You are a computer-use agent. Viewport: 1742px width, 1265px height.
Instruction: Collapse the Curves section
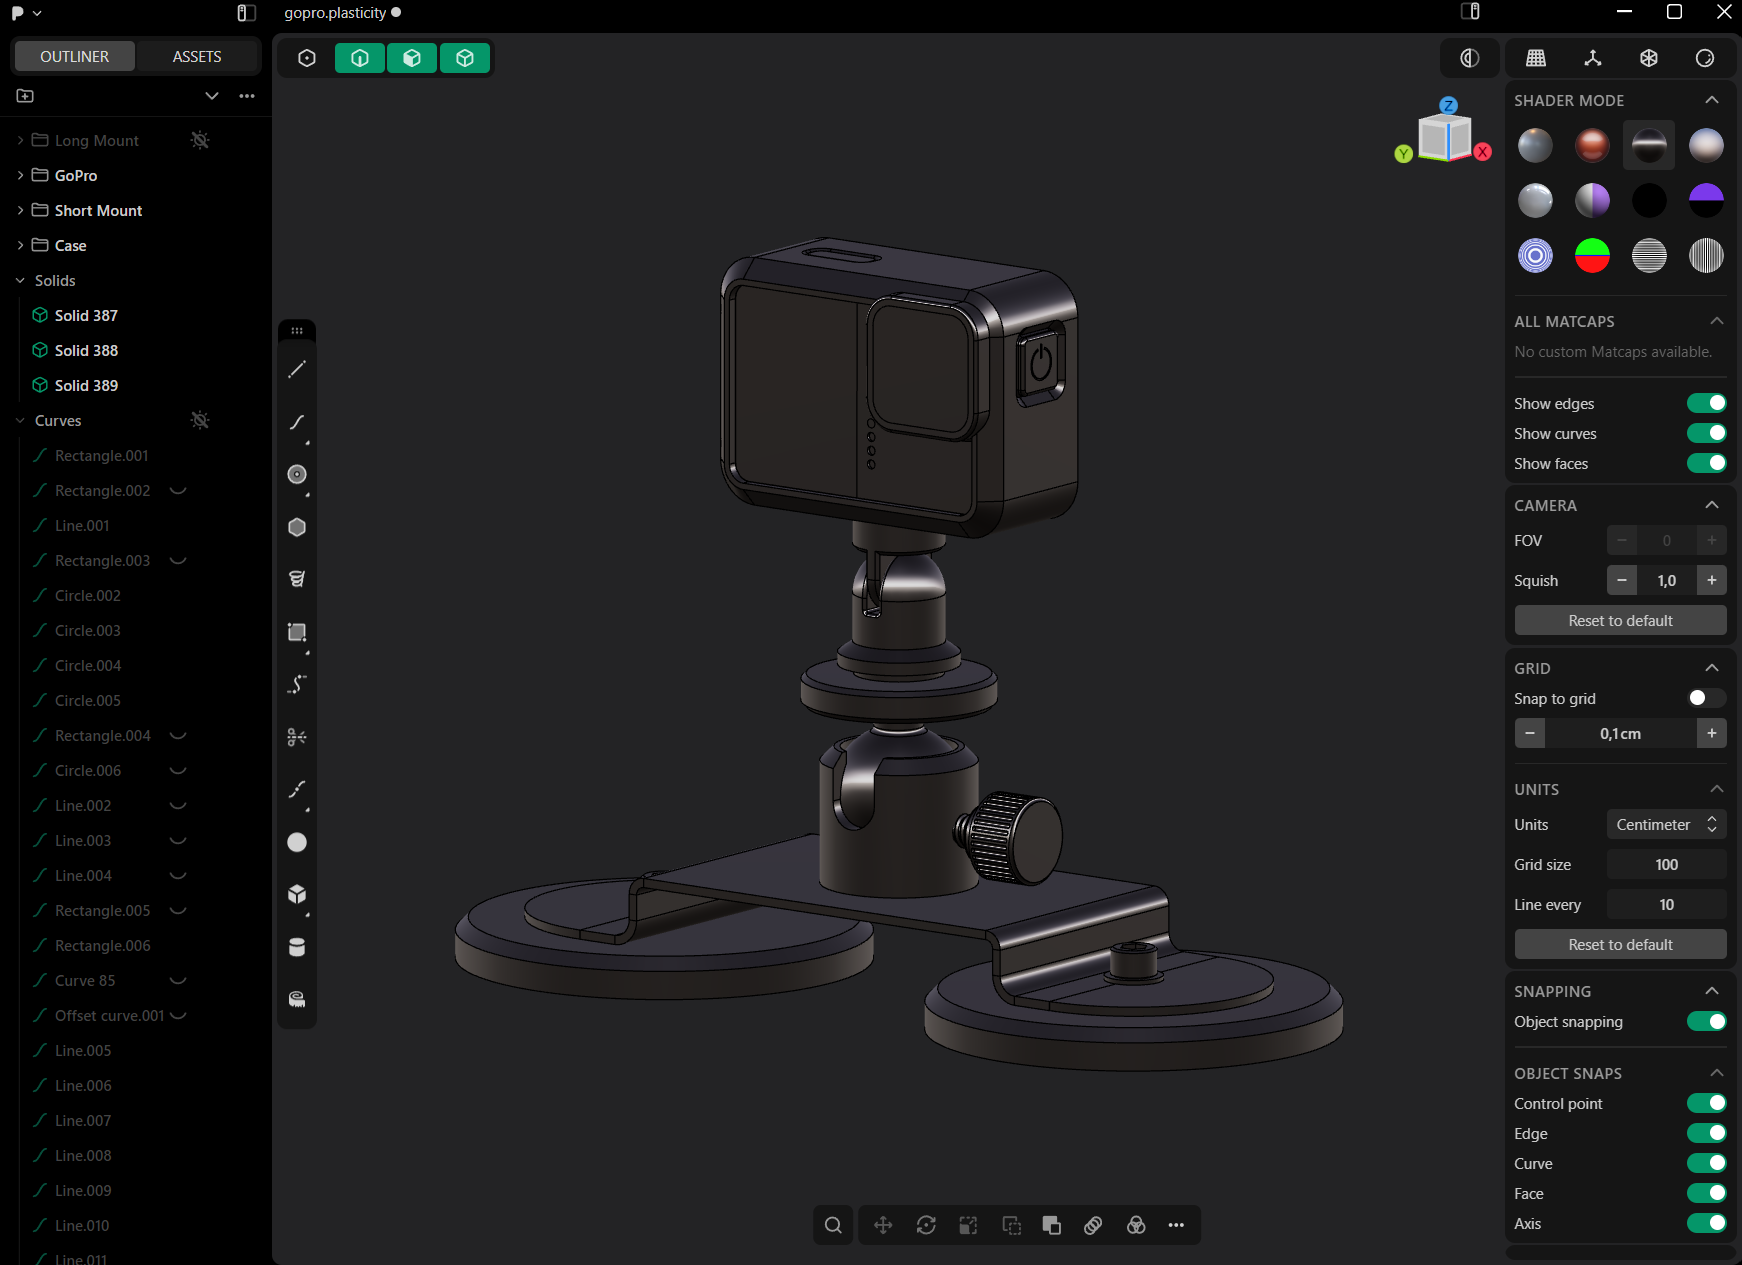tap(20, 420)
